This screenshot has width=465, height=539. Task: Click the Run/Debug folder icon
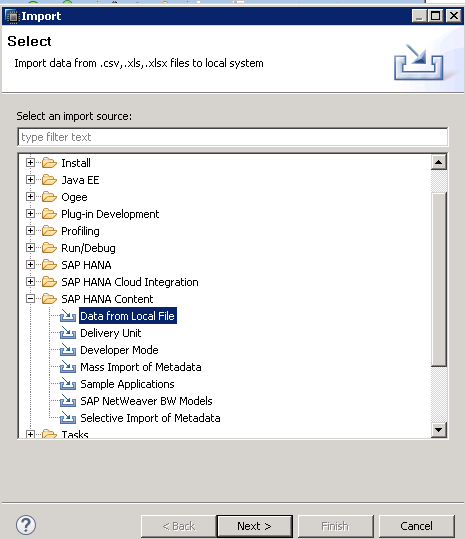(49, 248)
